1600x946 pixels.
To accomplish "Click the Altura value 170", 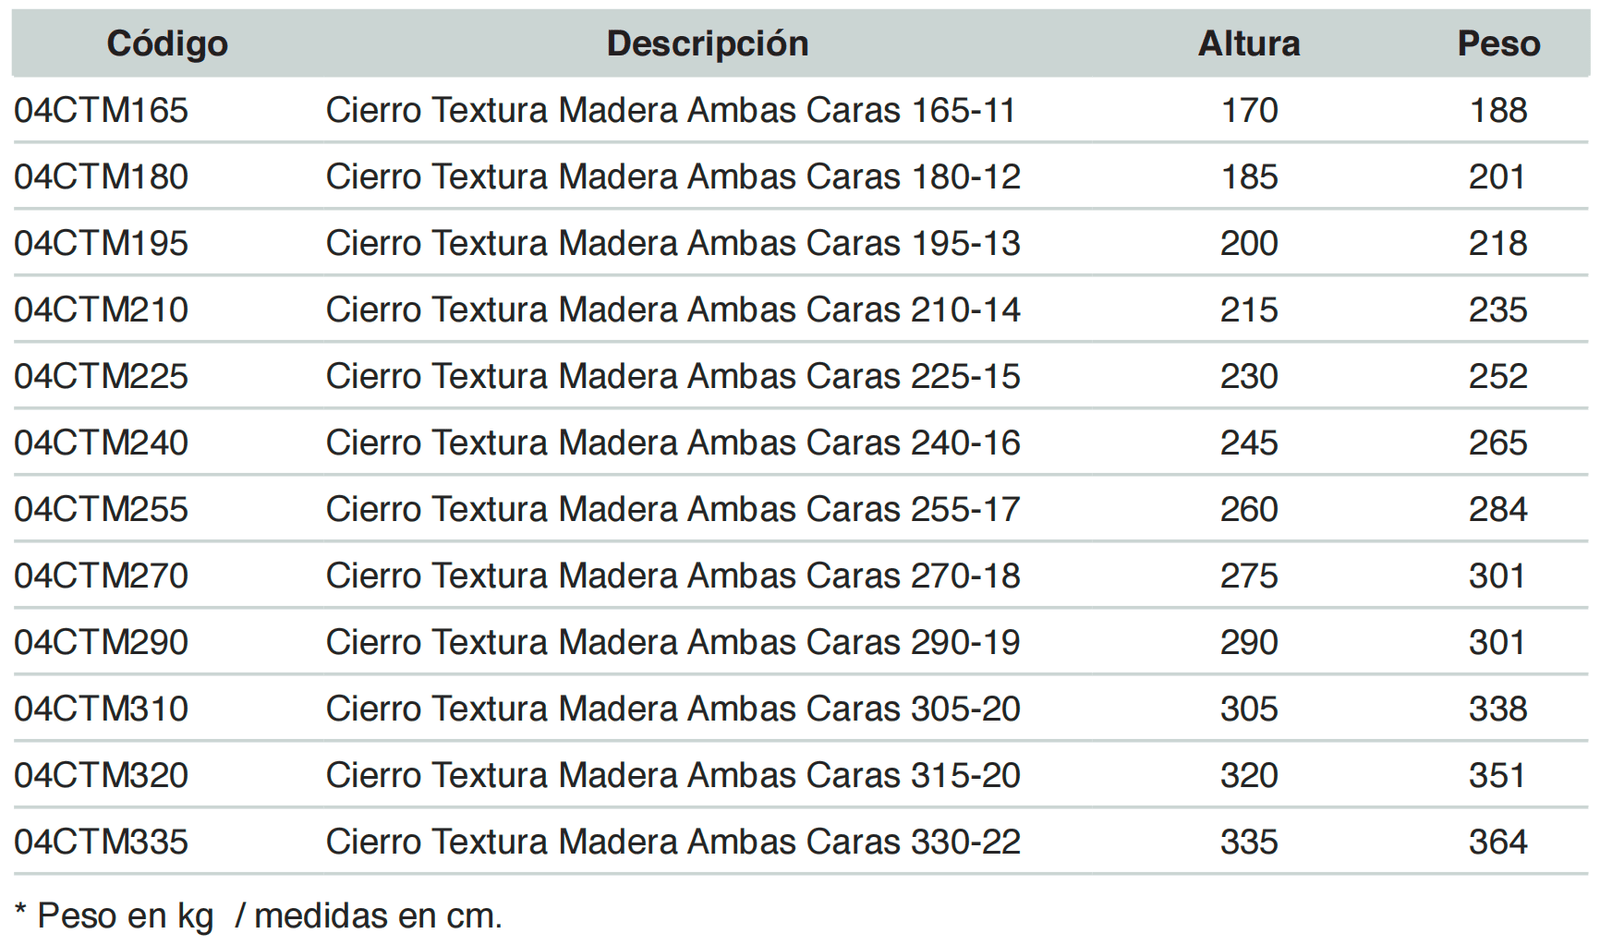I will 1249,110.
